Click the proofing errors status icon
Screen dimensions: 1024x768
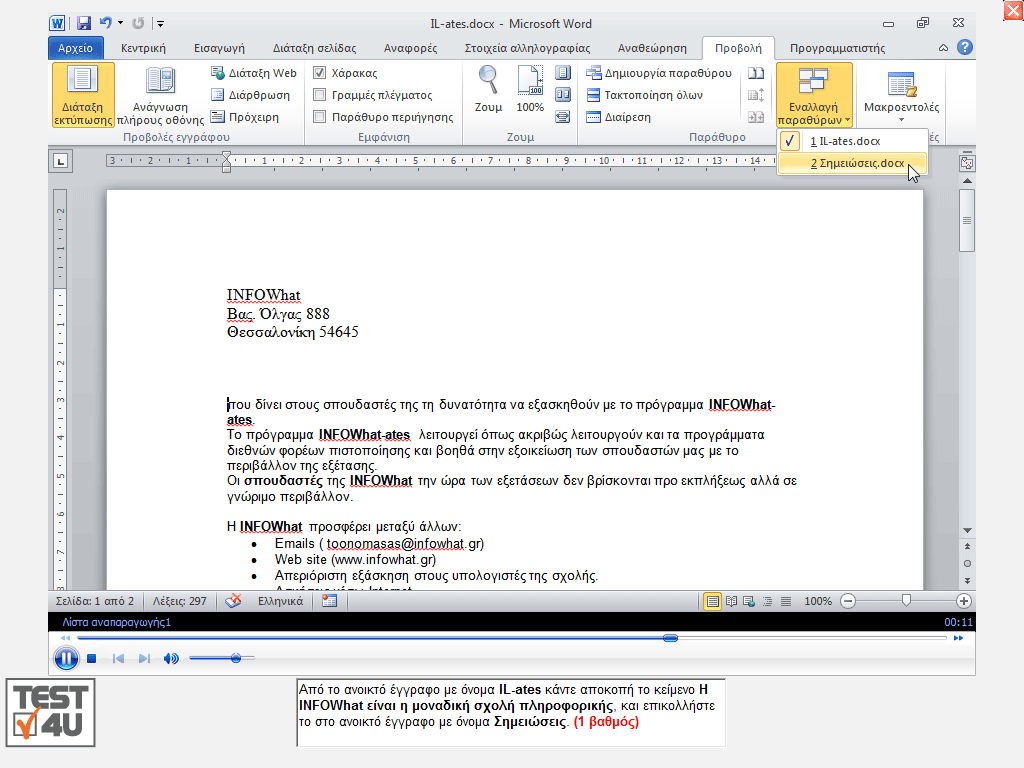click(233, 601)
